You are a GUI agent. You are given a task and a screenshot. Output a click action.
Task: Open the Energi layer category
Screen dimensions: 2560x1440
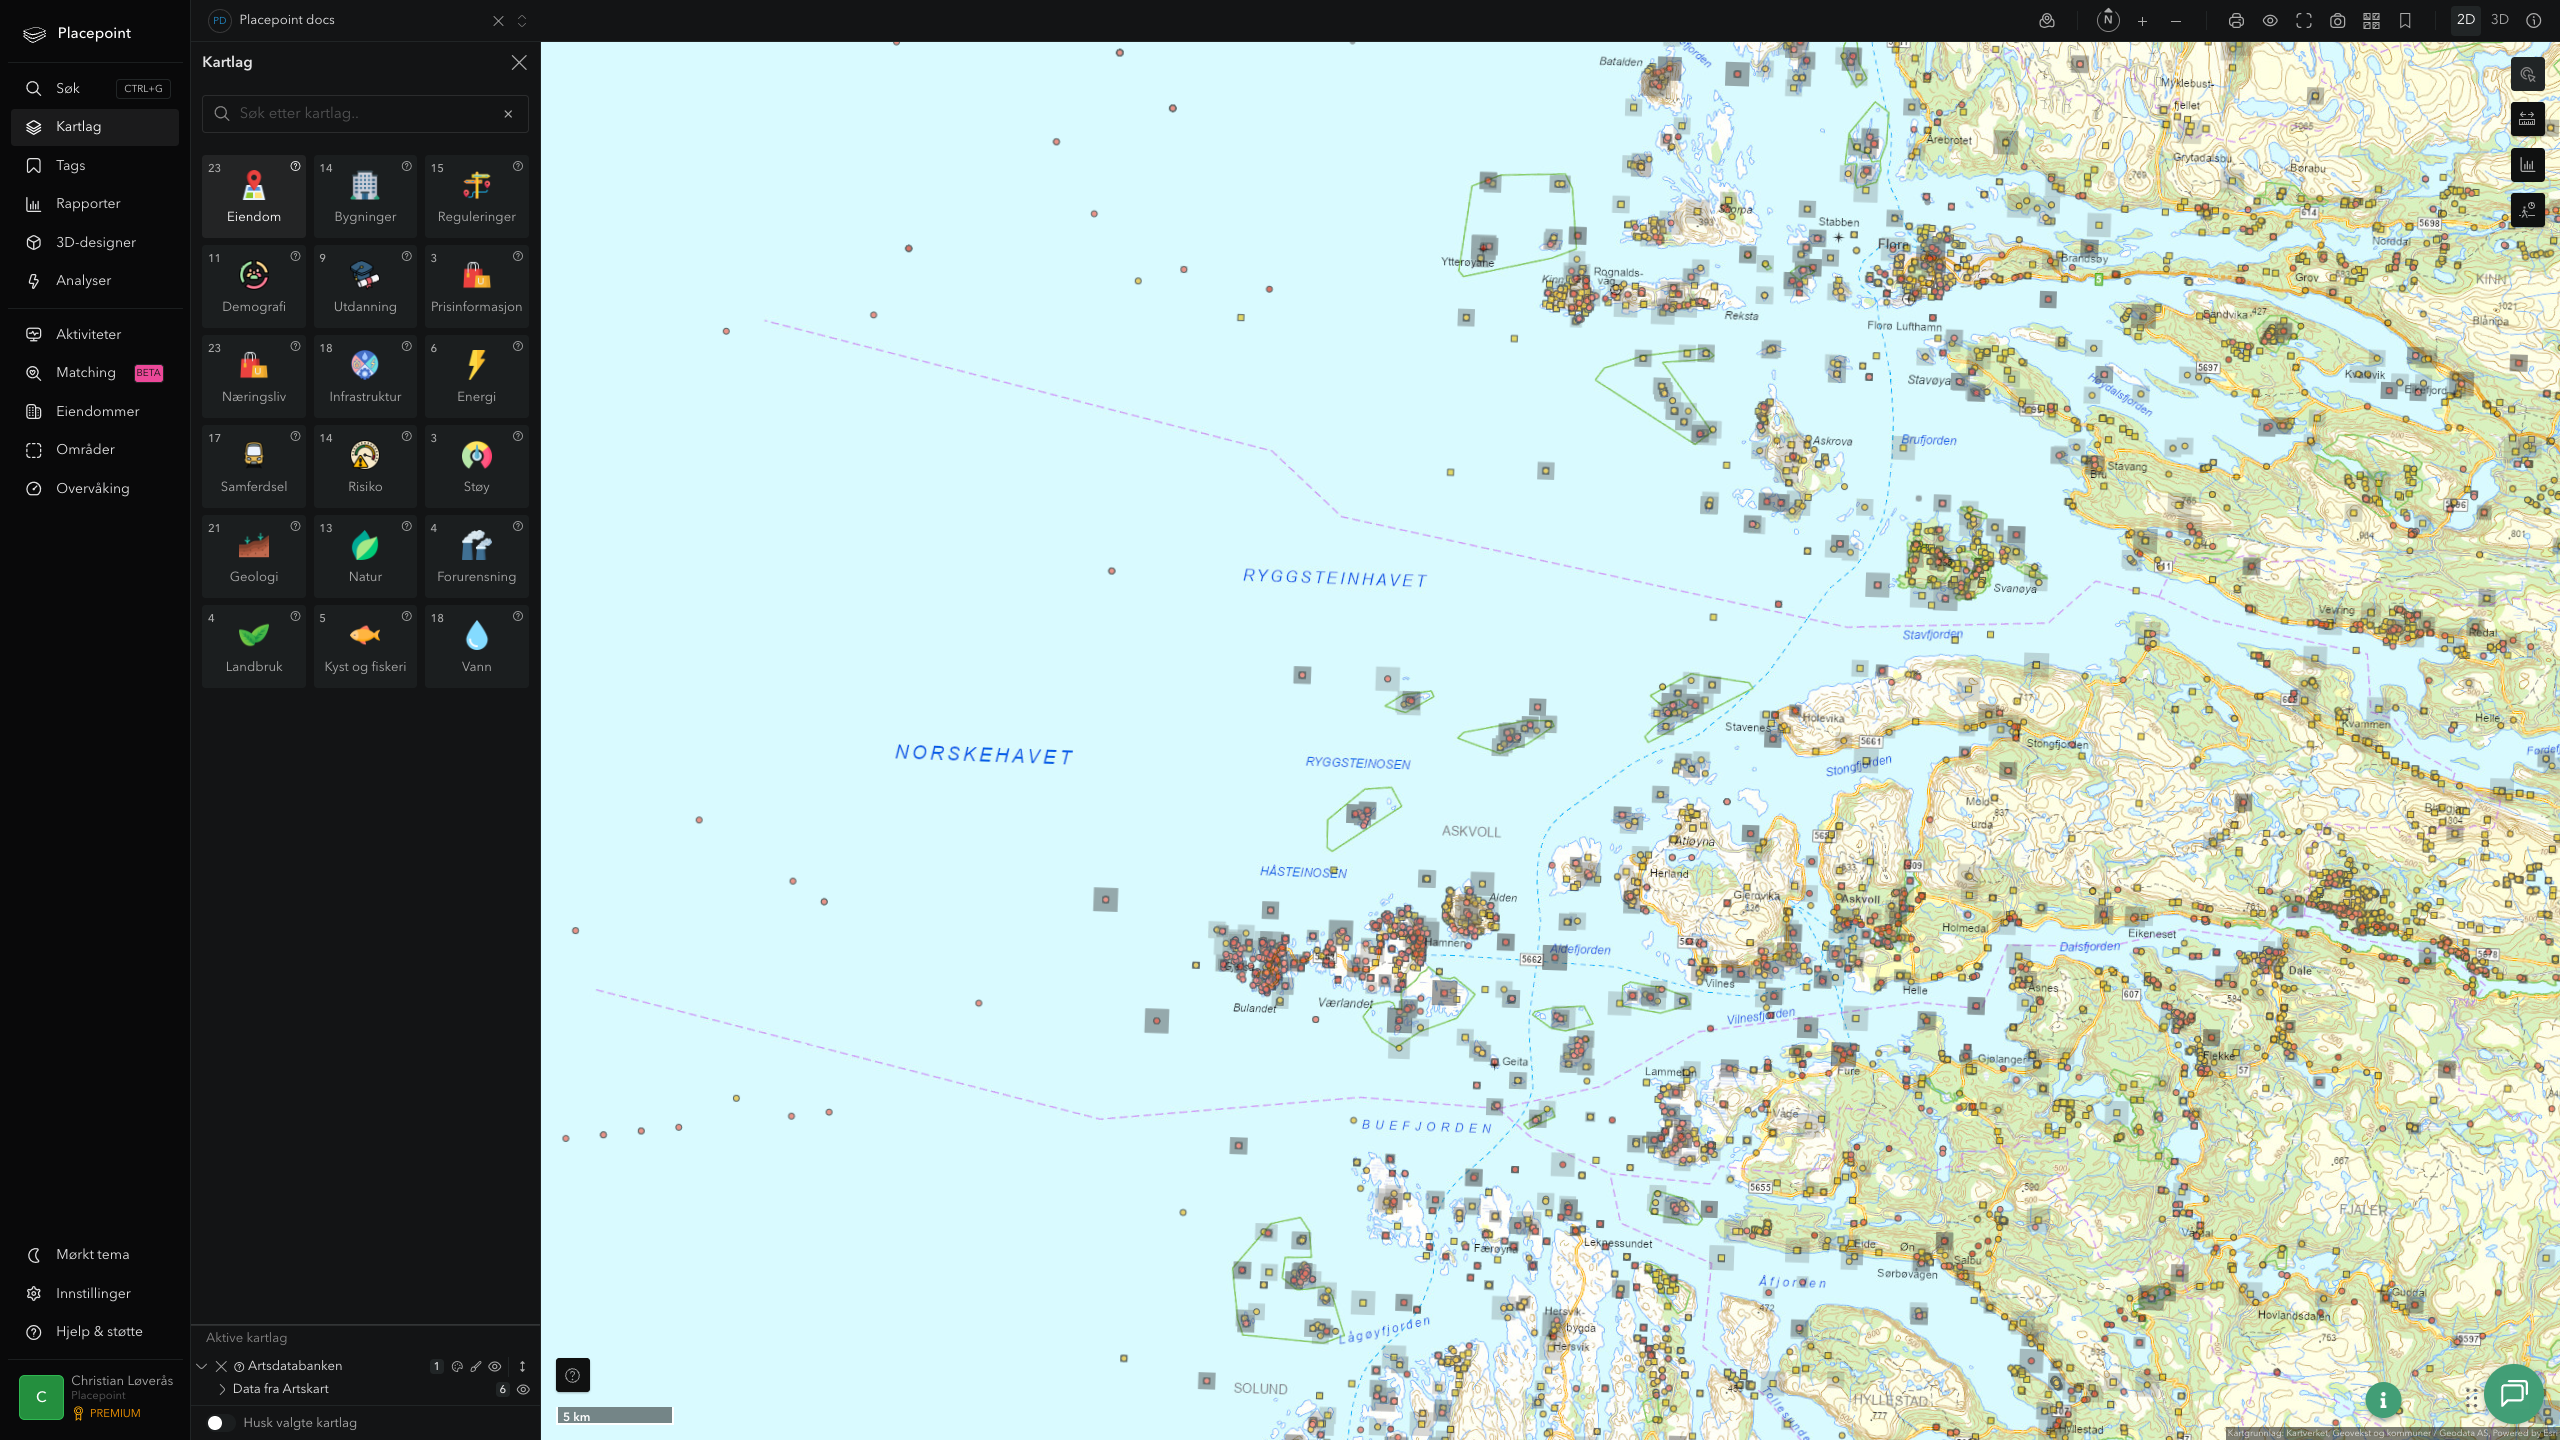coord(476,376)
